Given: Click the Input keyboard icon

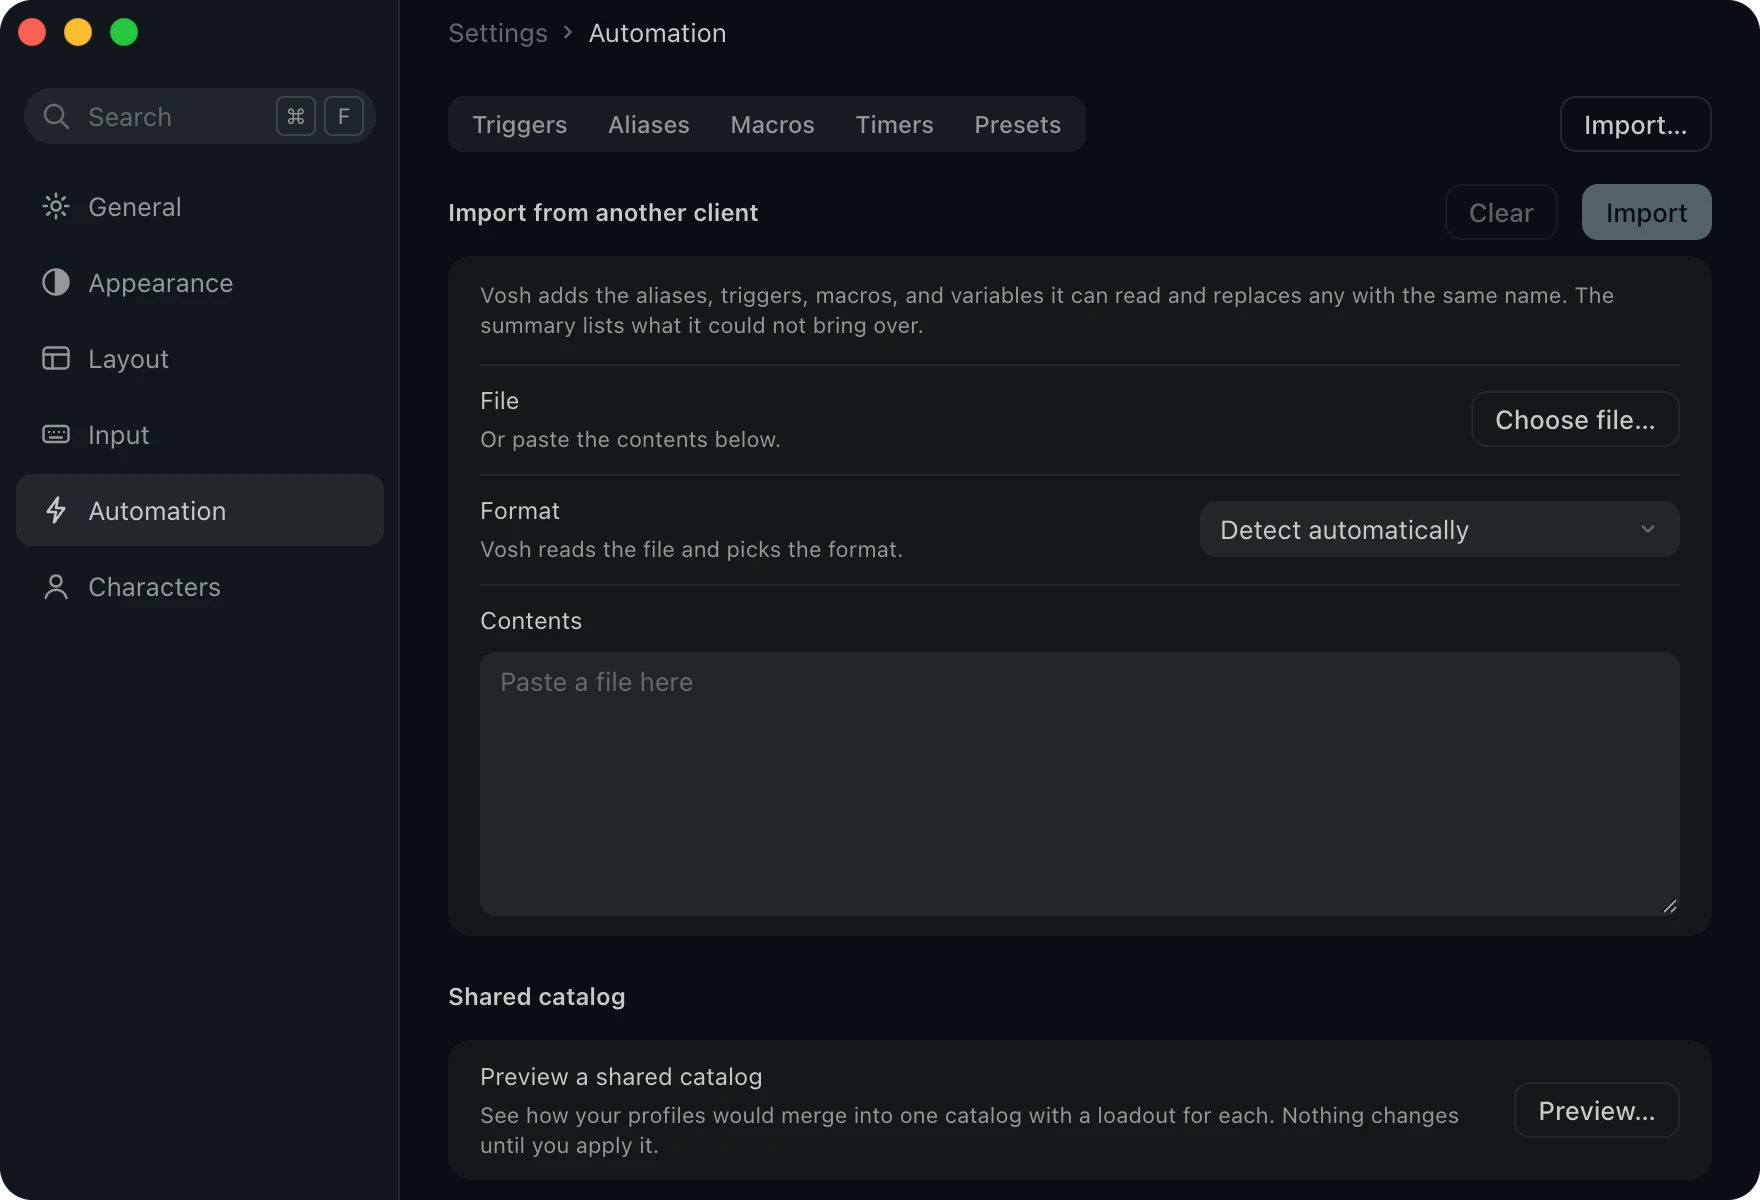Looking at the screenshot, I should [56, 434].
